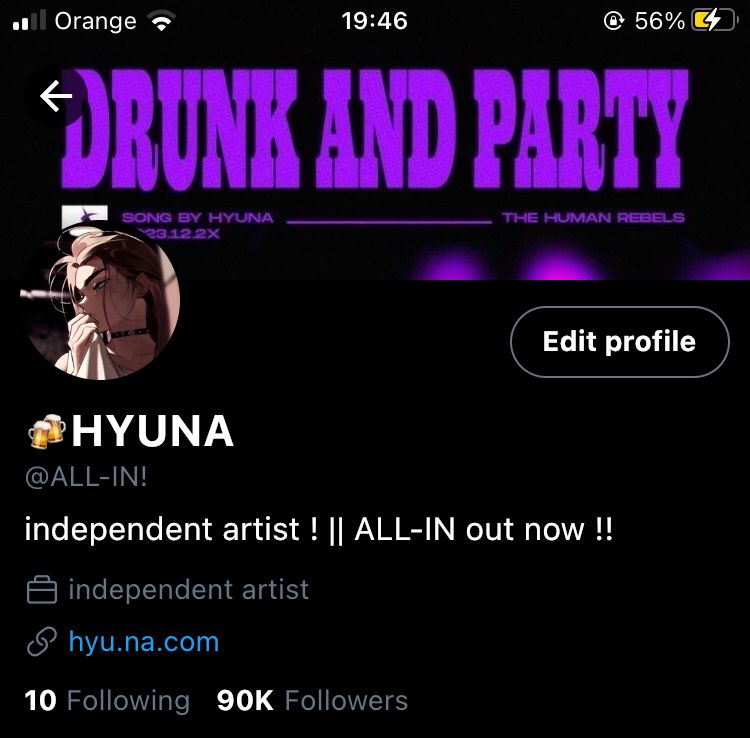Viewport: 750px width, 738px height.
Task: Click the briefcase icon beside independent artist
Action: (x=42, y=589)
